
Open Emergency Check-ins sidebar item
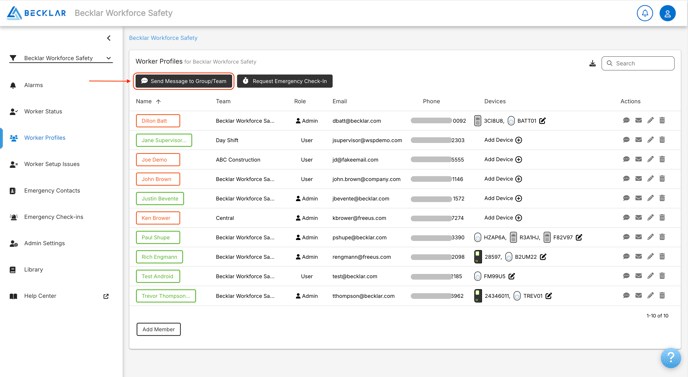[x=53, y=217]
